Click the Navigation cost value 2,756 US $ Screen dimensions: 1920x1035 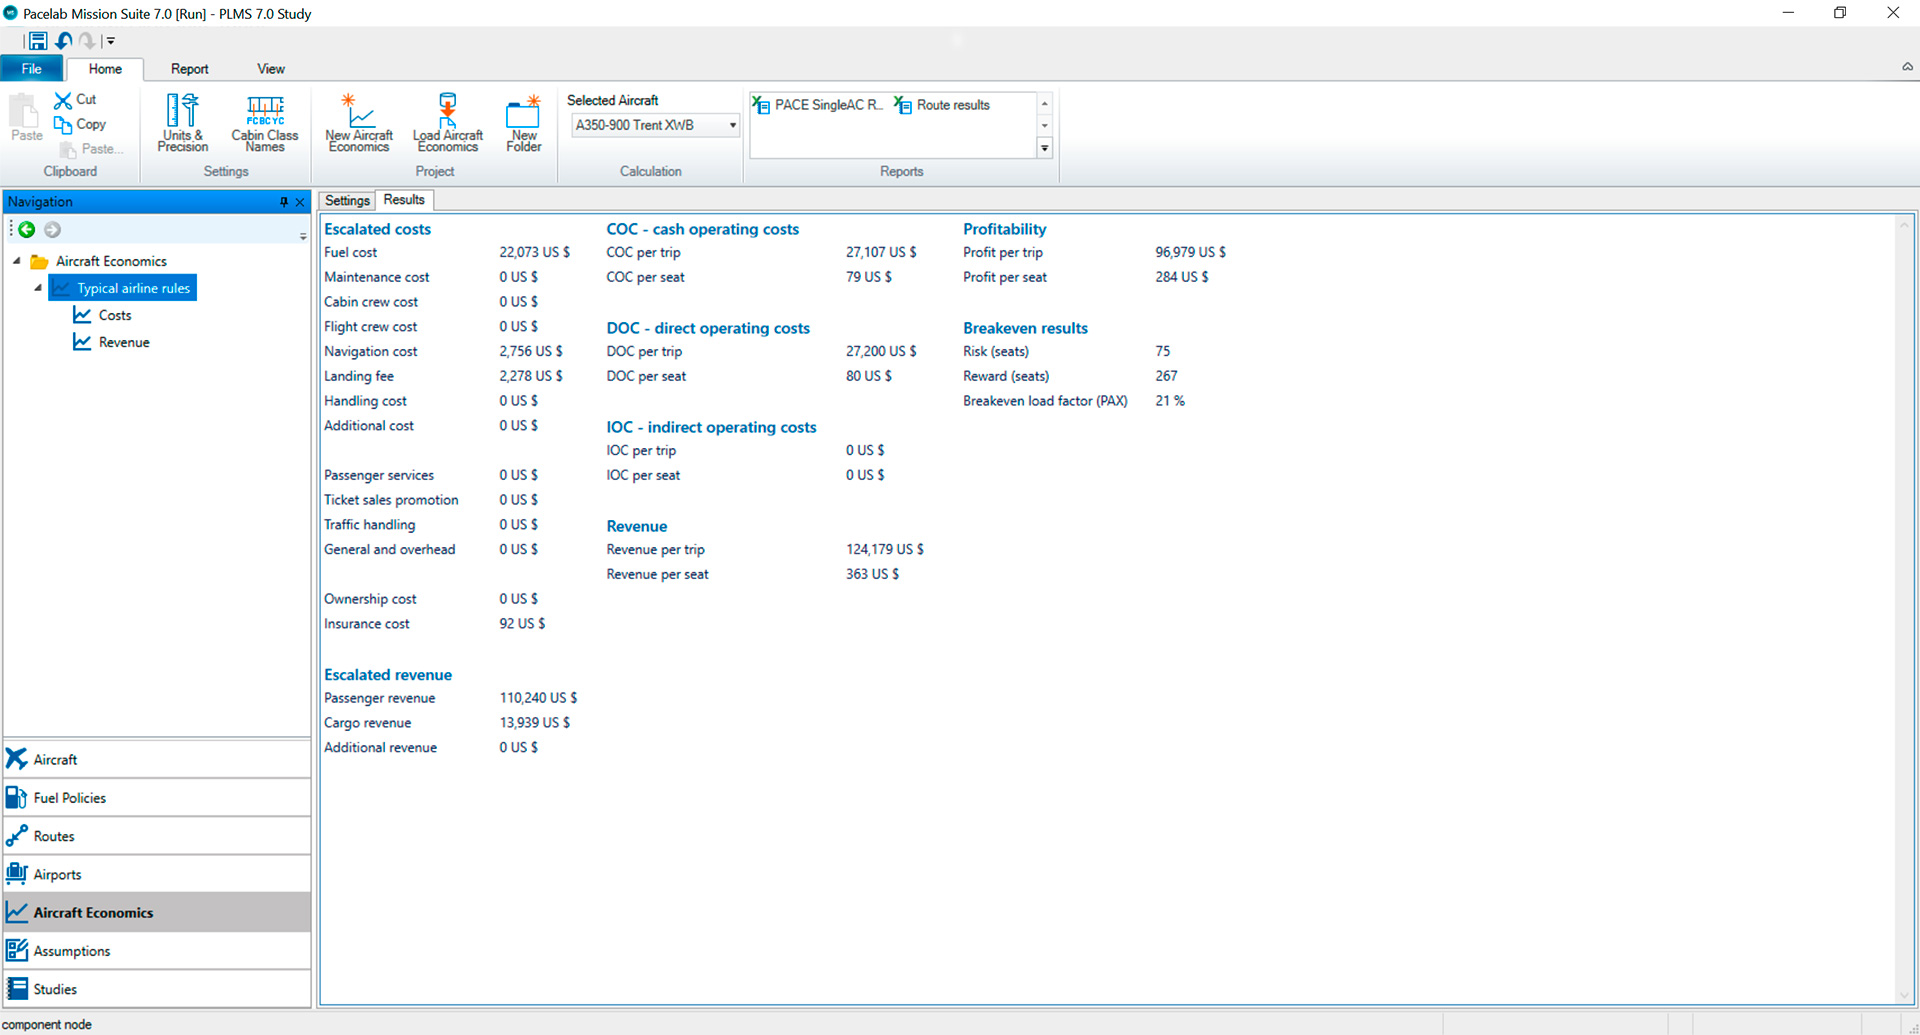point(531,351)
